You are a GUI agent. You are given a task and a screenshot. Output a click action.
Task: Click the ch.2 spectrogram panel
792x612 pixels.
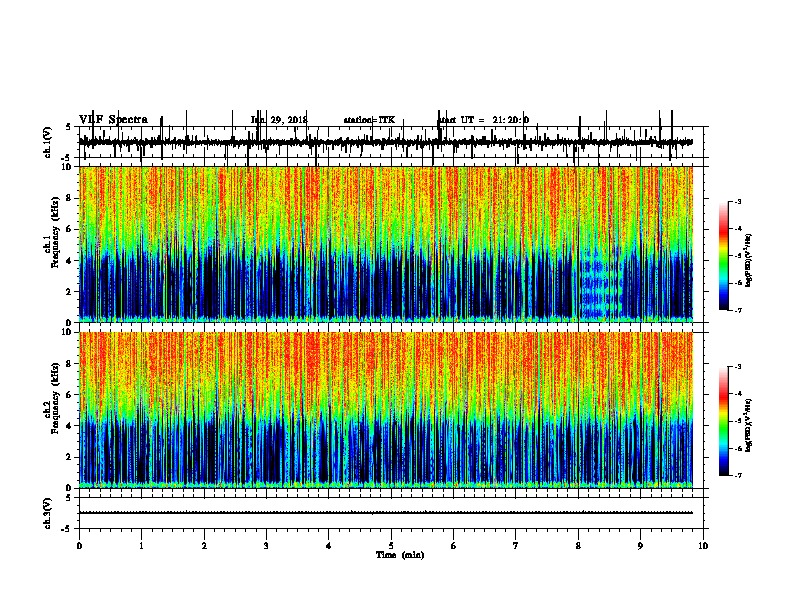click(x=386, y=410)
